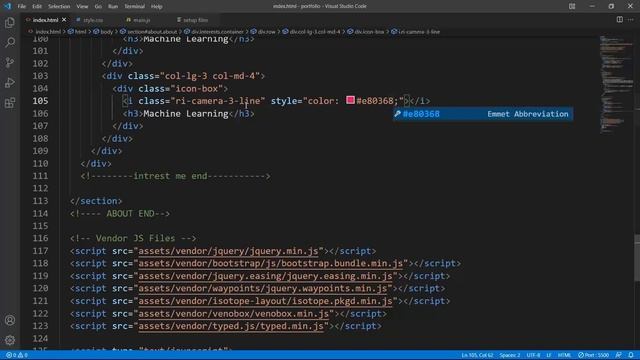The image size is (640, 360).
Task: Click the Port : 5500 live server button
Action: [593, 355]
